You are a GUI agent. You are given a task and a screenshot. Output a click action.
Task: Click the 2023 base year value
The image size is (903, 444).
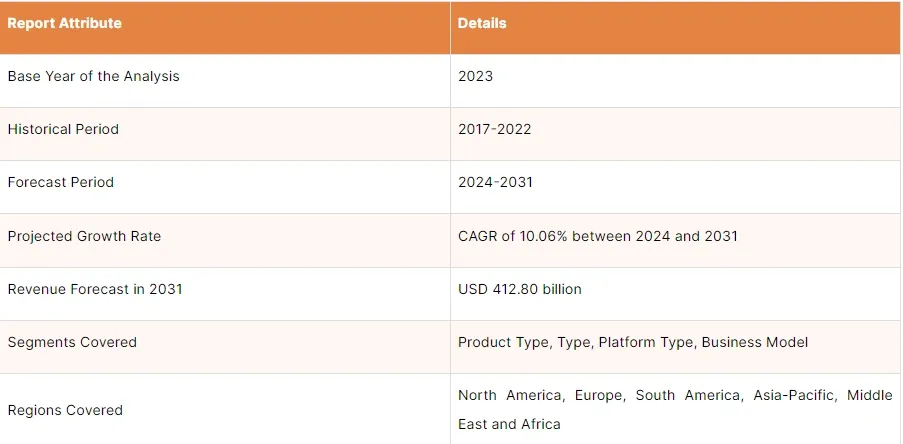tap(475, 76)
